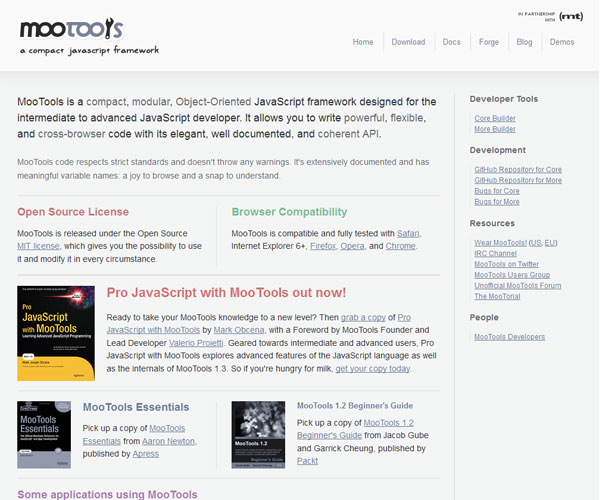Click the Aaron Newton link
This screenshot has height=500, width=600.
click(x=168, y=441)
